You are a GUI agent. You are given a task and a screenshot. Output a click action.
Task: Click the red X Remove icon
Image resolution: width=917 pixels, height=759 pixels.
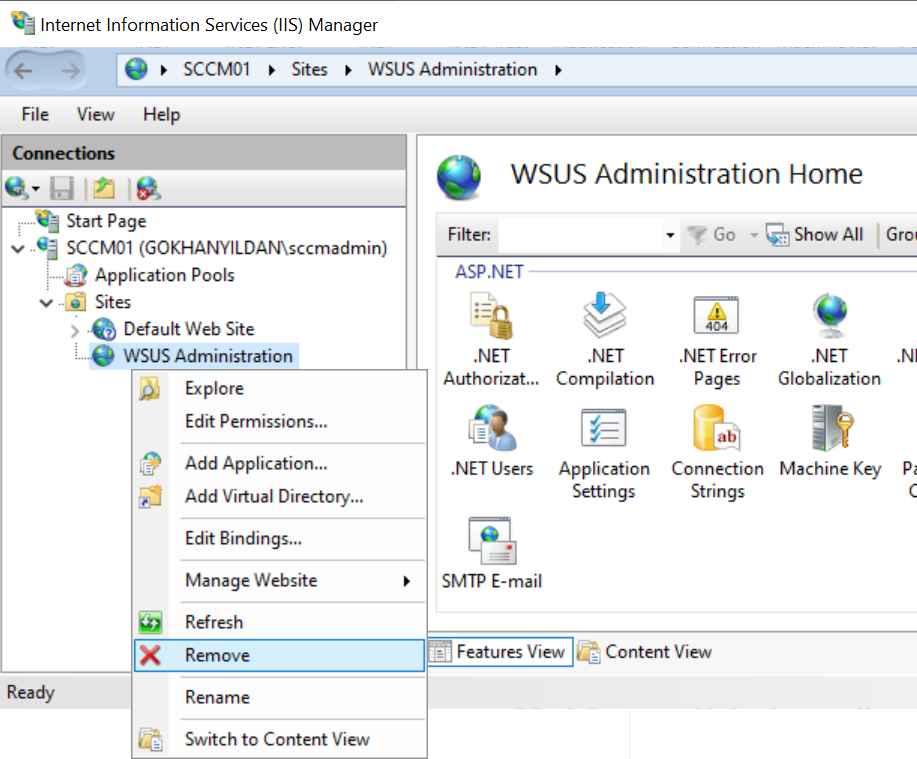tap(150, 655)
